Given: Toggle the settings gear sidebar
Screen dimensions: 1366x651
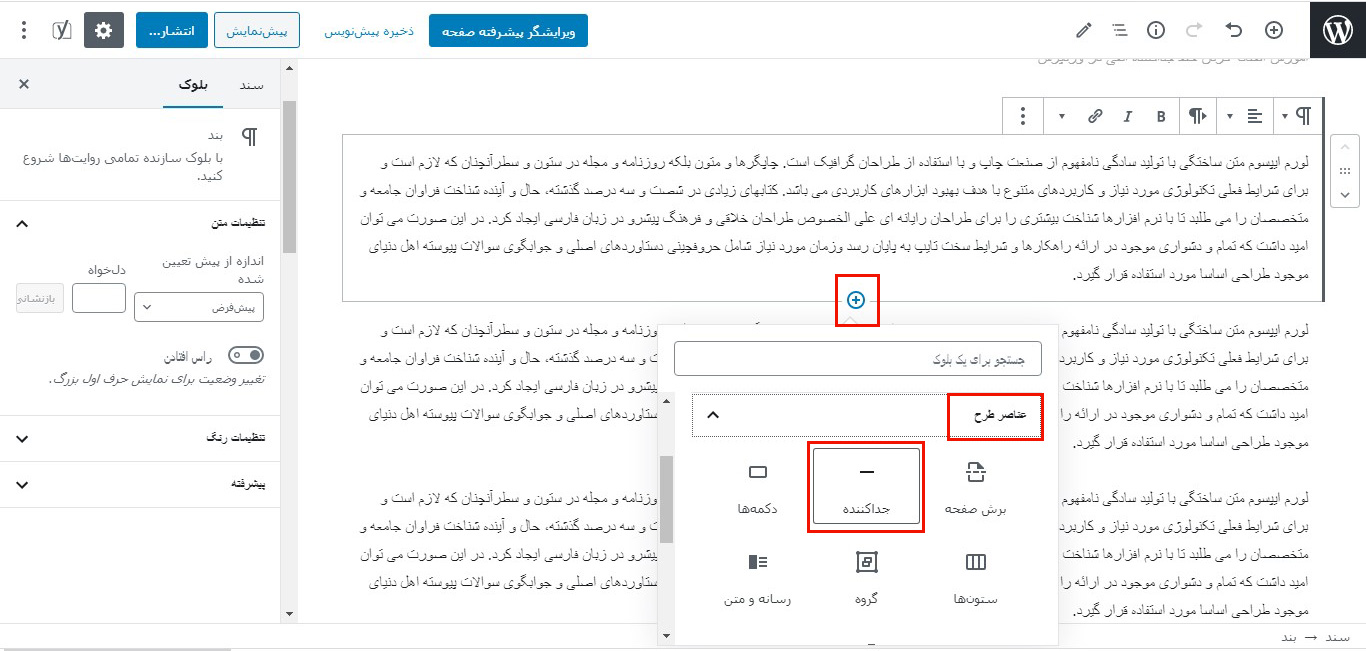Looking at the screenshot, I should (x=104, y=30).
